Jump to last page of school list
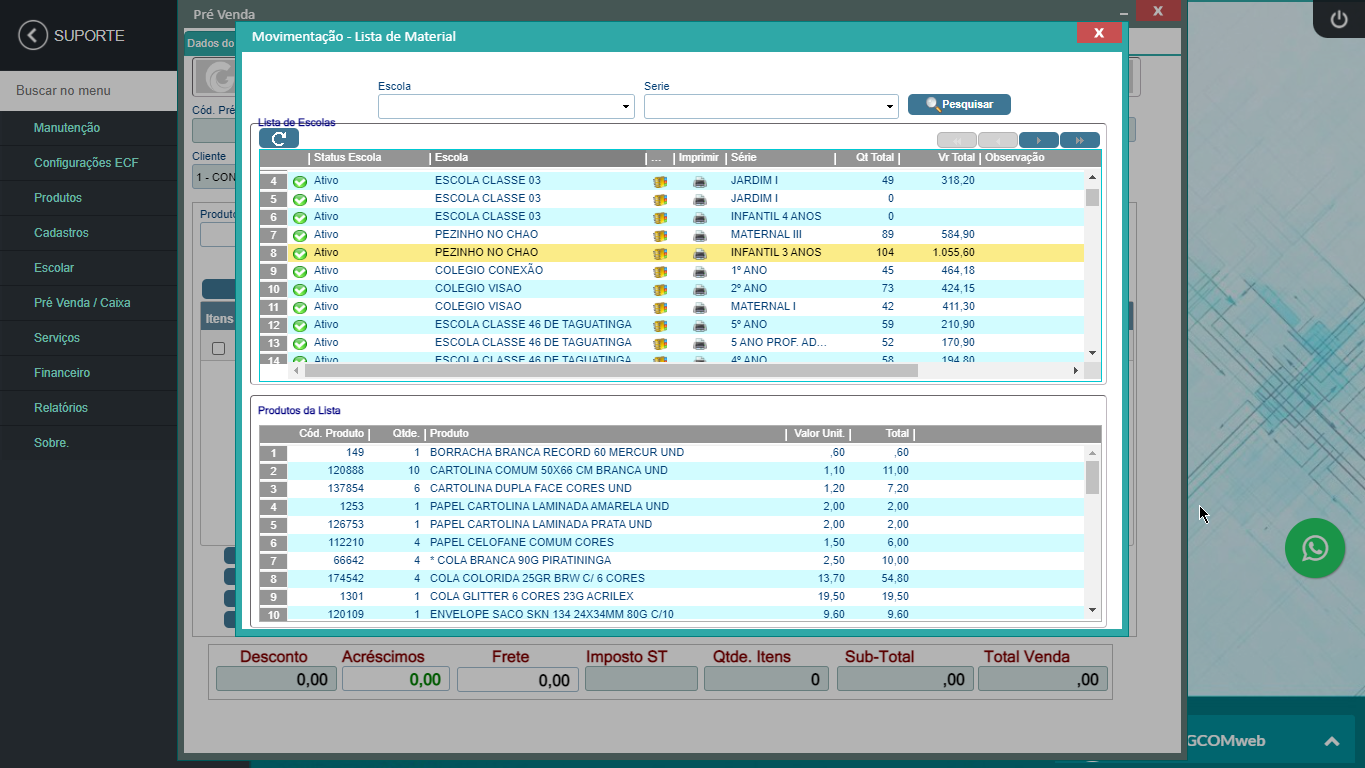Viewport: 1365px width, 768px height. pos(1080,140)
